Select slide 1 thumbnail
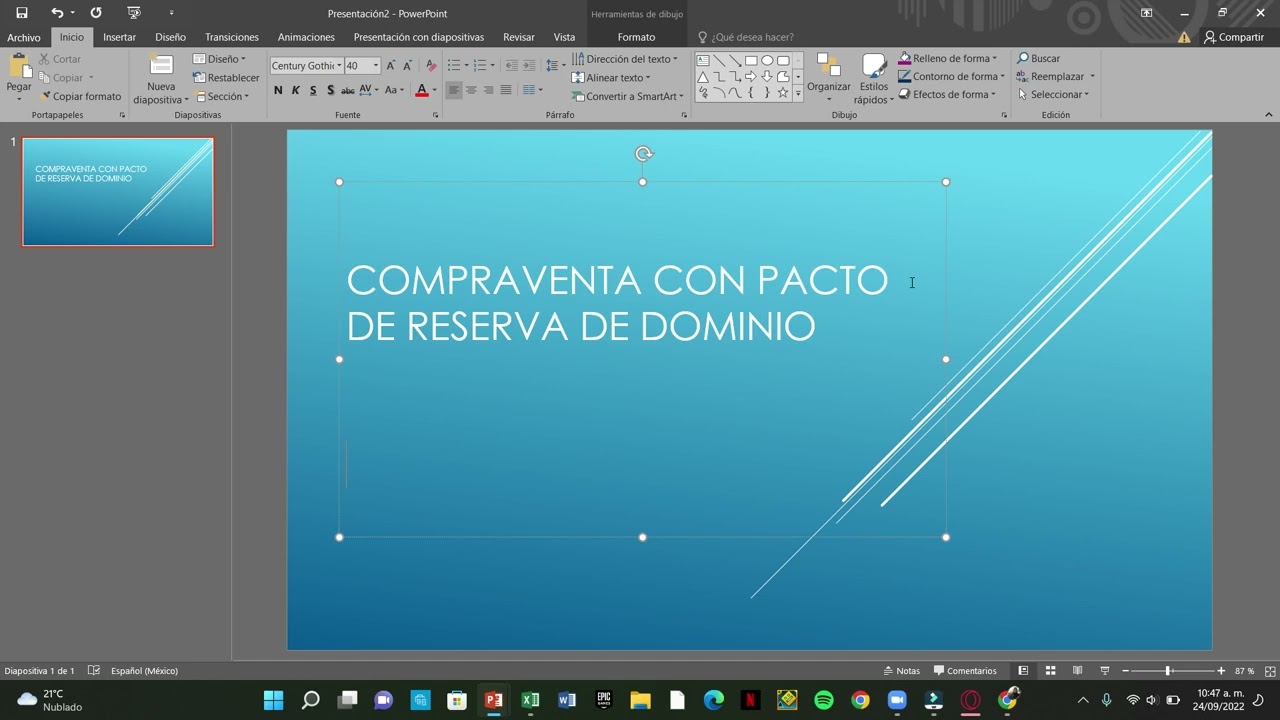 pyautogui.click(x=118, y=192)
